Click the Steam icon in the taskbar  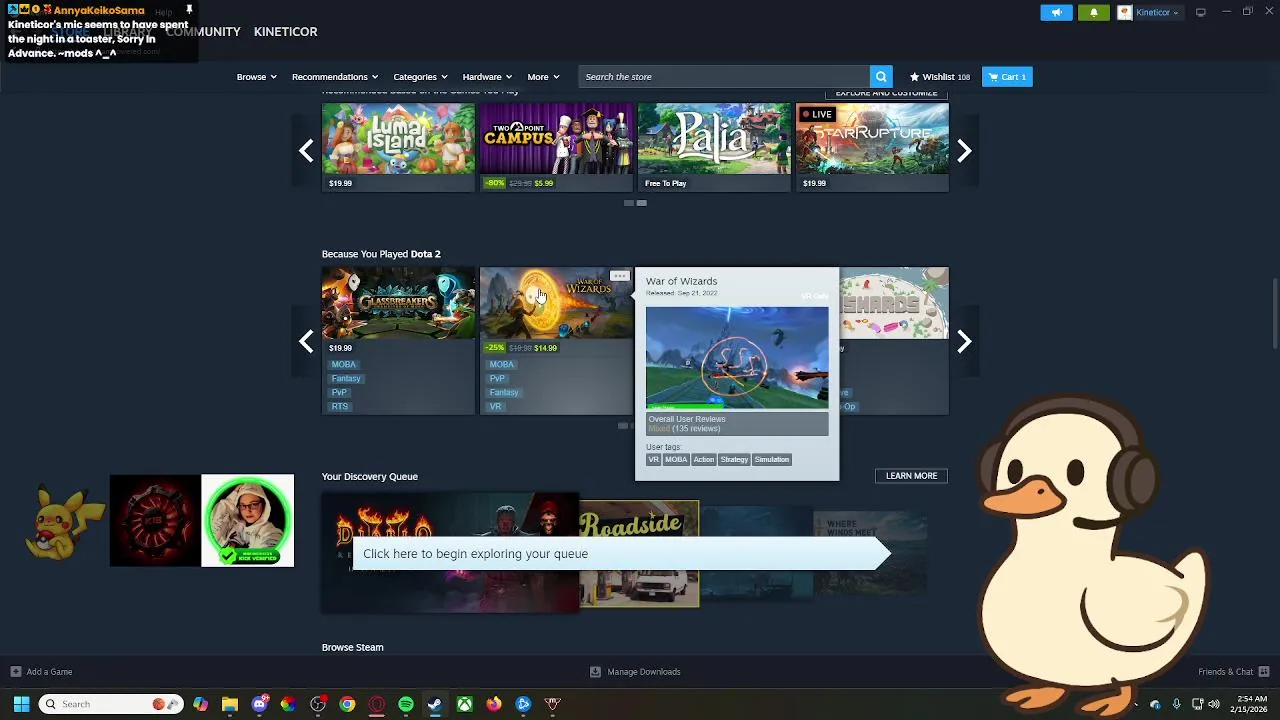(x=435, y=704)
